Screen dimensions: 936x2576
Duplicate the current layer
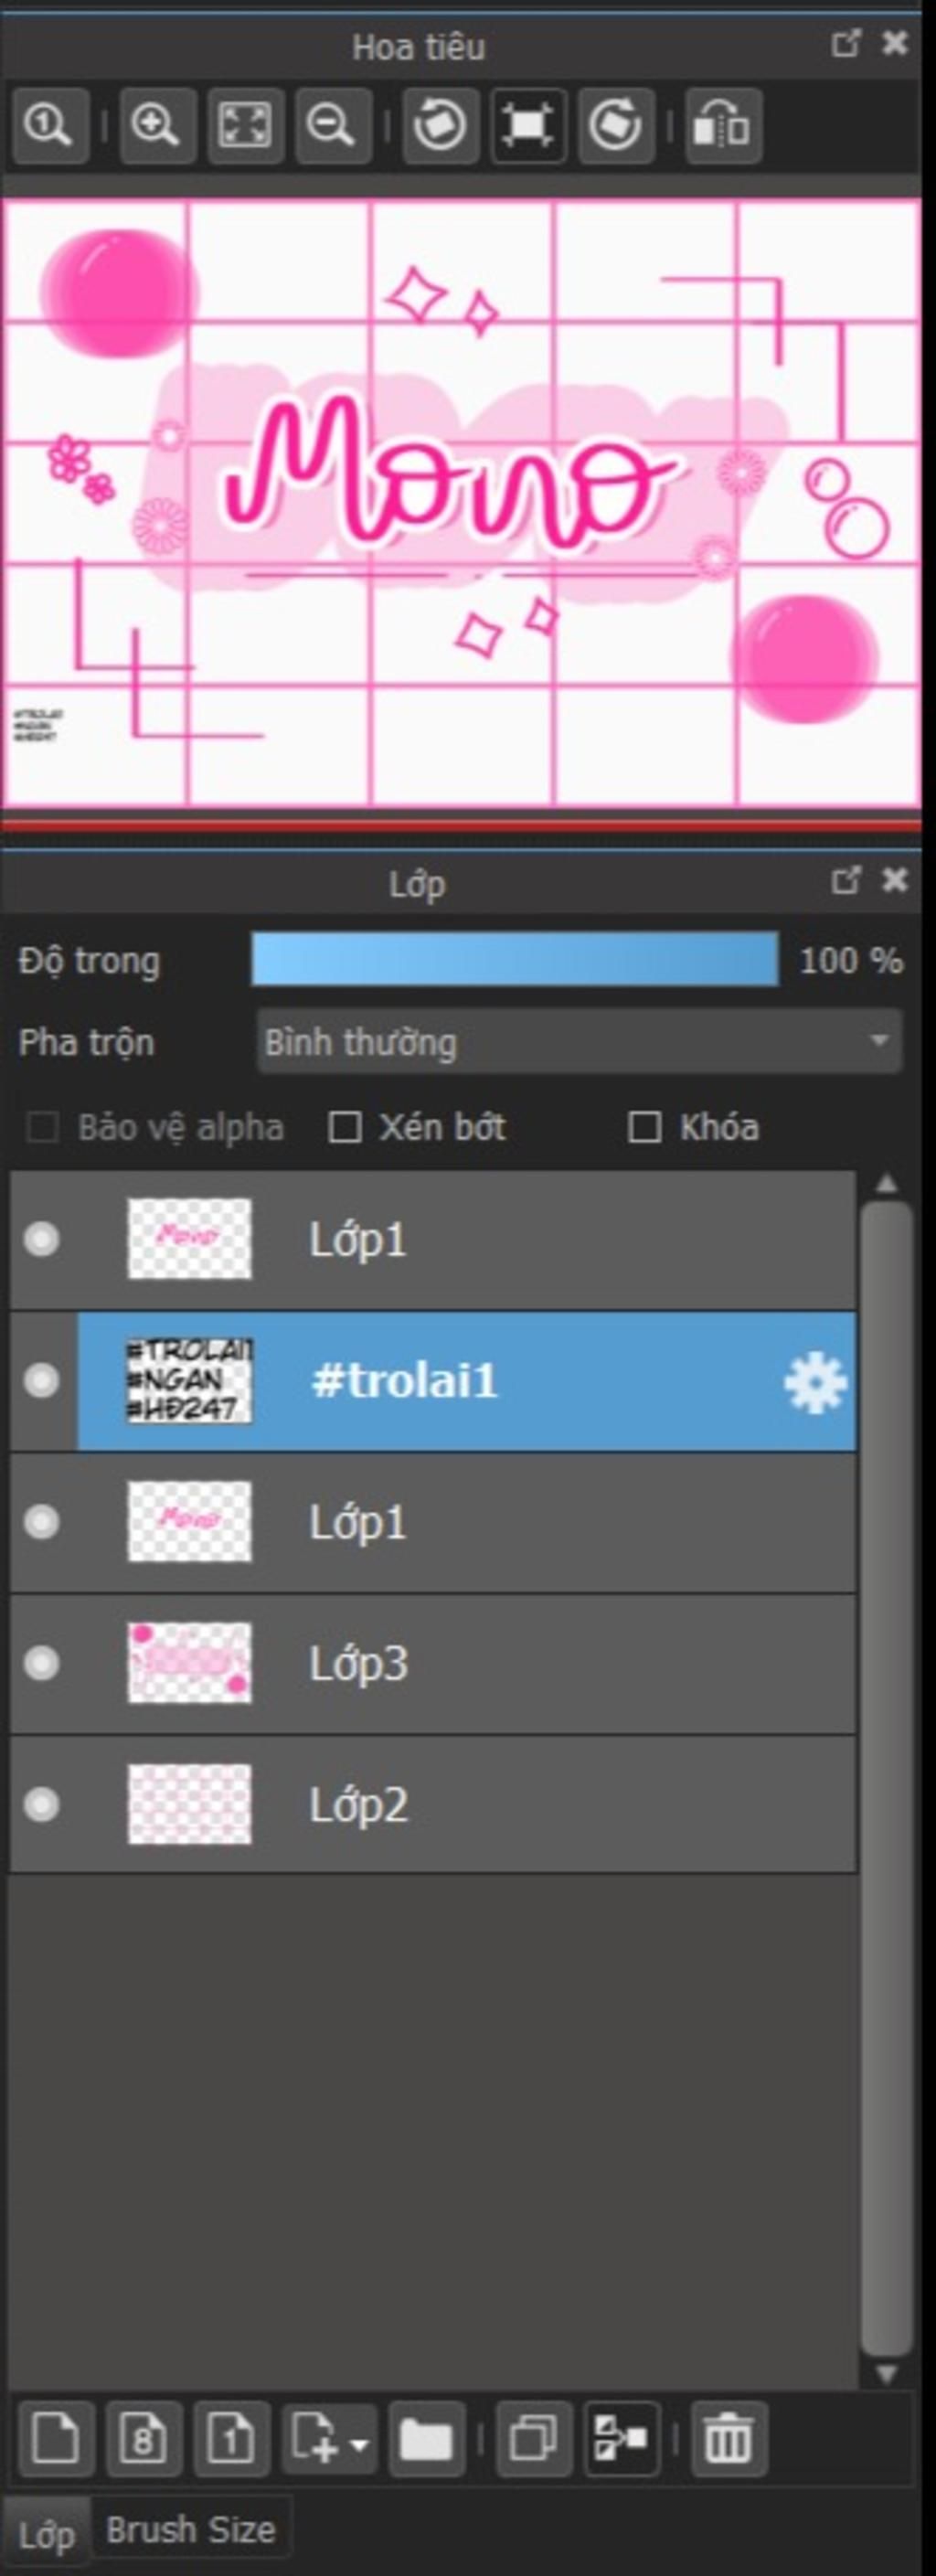coord(534,2438)
